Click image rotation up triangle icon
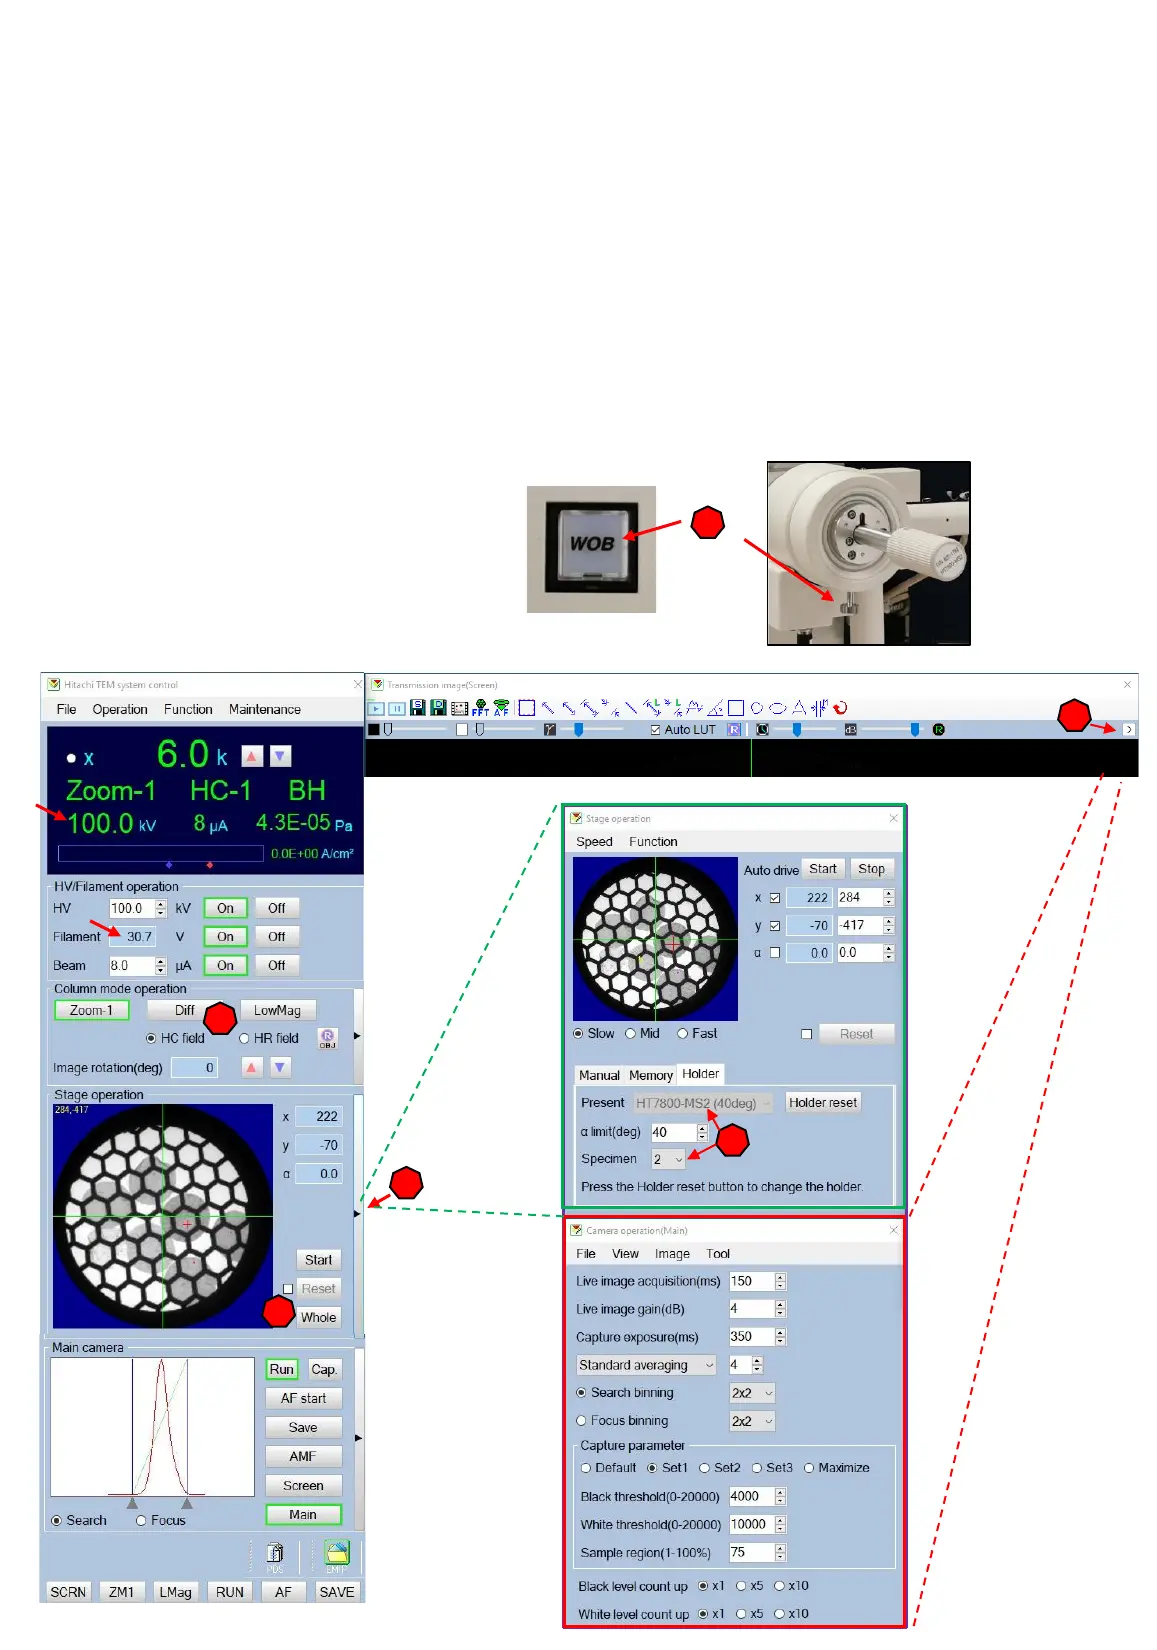The image size is (1157, 1650). pyautogui.click(x=252, y=1067)
